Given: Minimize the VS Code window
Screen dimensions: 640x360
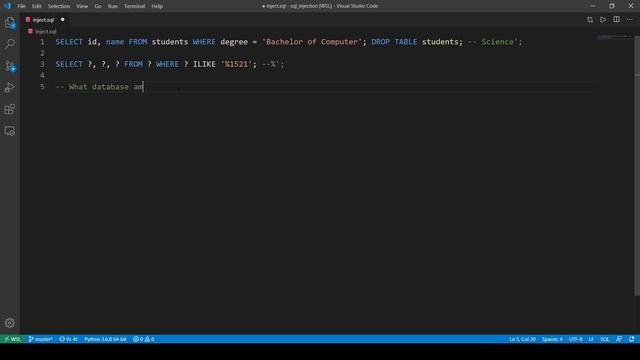Looking at the screenshot, I should tap(592, 6).
